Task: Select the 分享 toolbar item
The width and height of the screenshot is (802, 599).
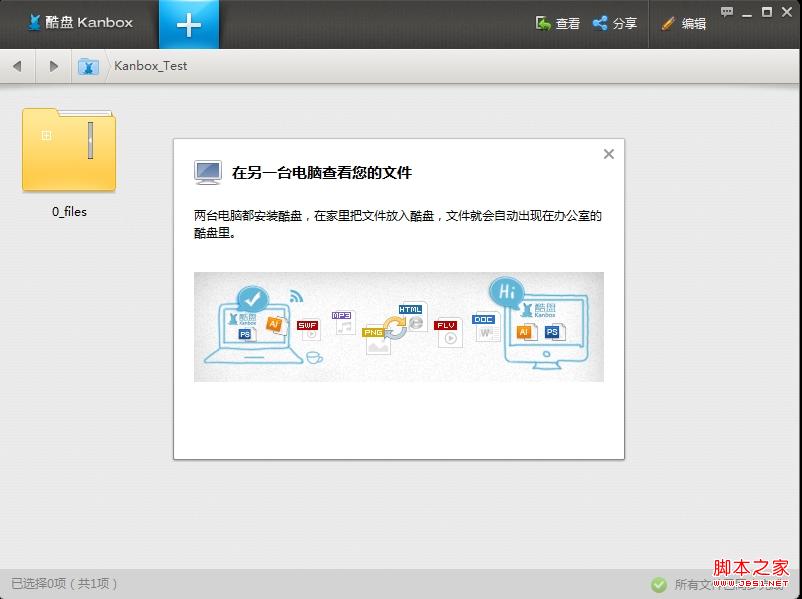Action: coord(622,21)
